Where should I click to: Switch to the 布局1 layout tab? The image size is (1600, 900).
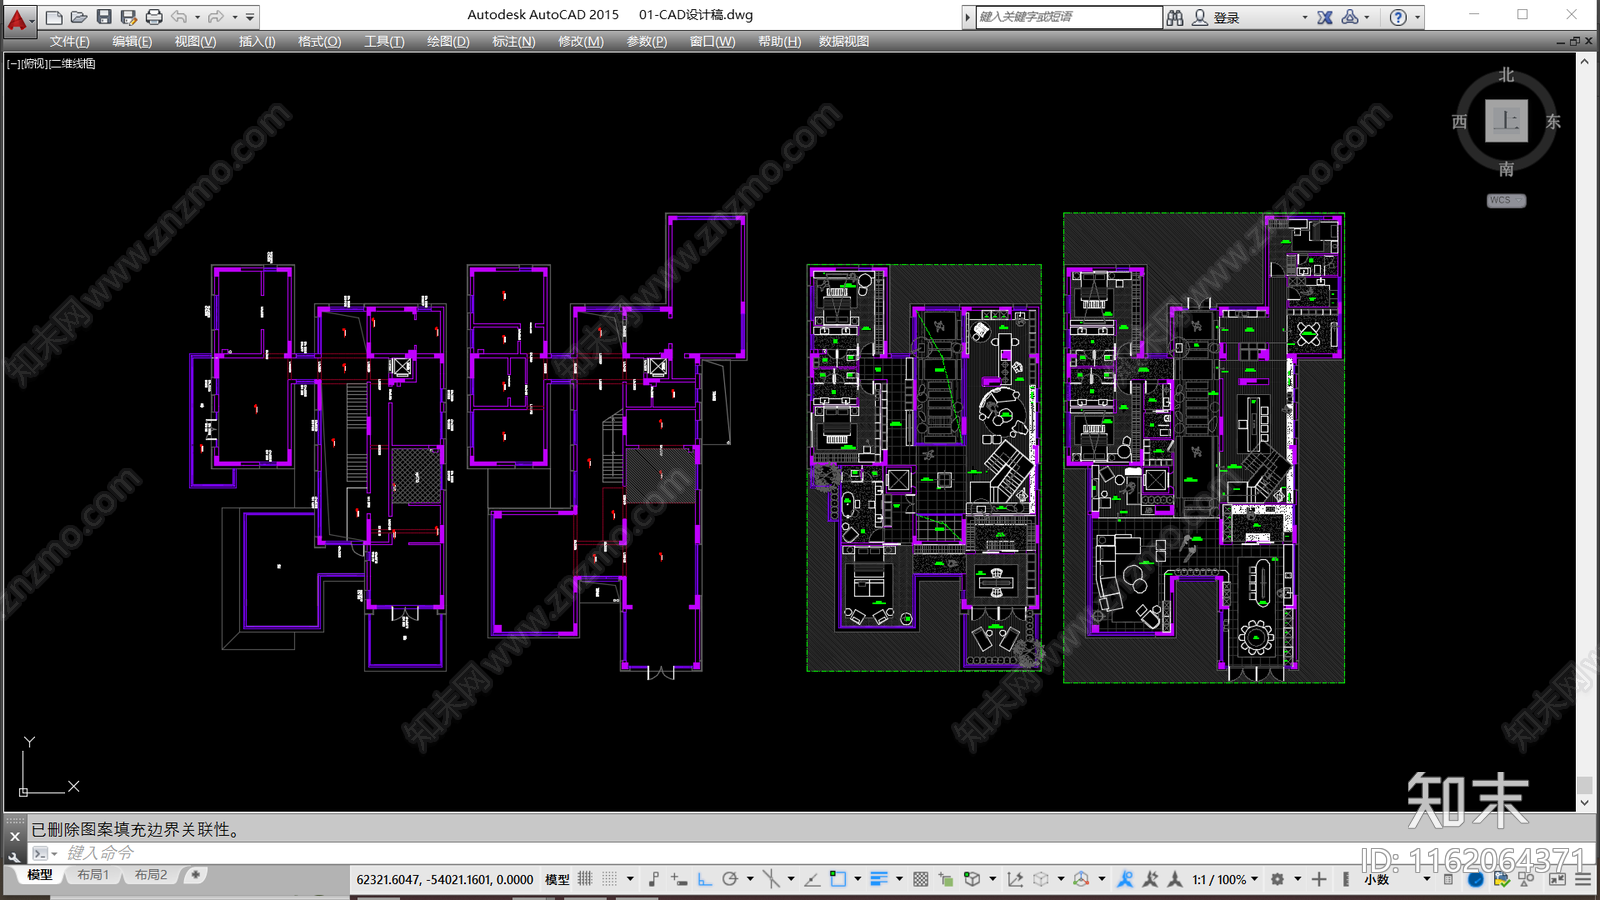(x=93, y=875)
